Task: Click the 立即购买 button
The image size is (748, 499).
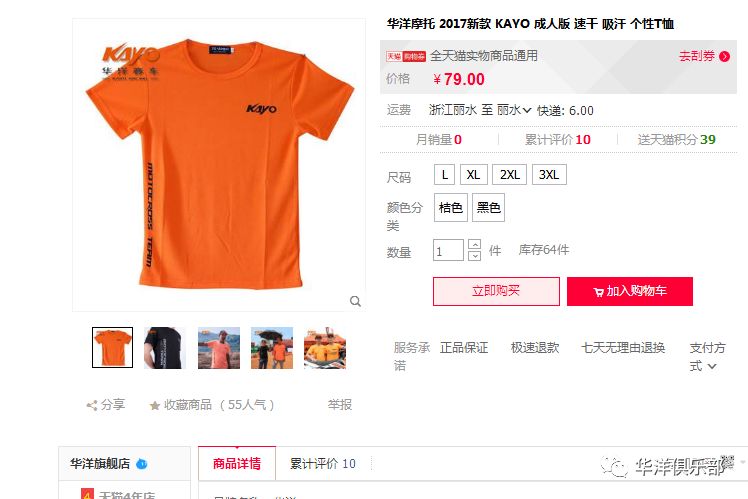Action: [496, 291]
